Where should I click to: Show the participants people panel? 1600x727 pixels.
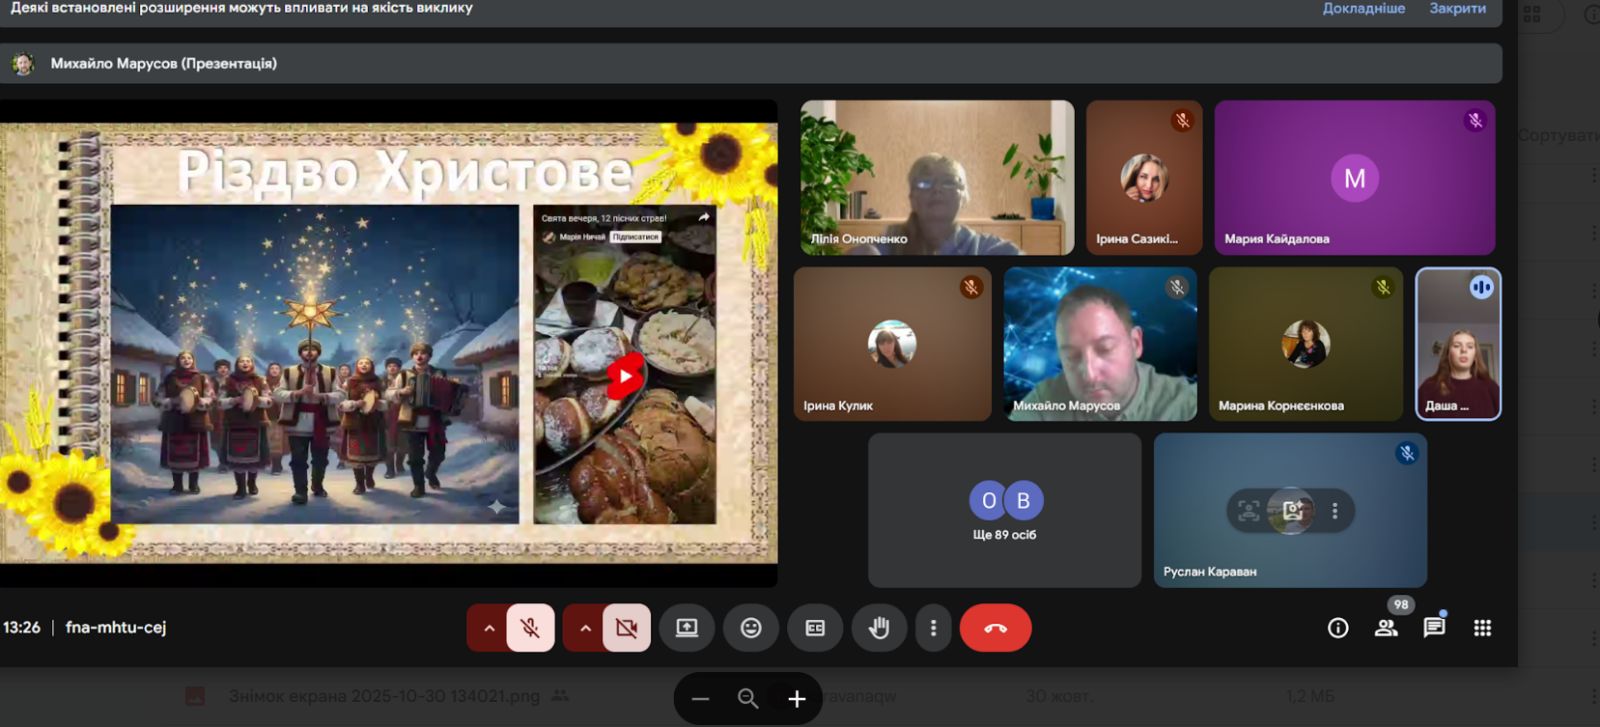point(1386,628)
